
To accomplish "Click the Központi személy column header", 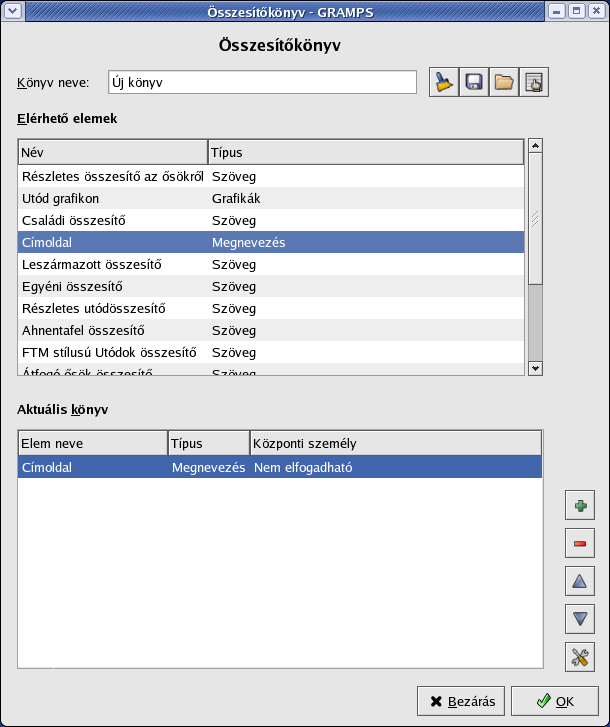I will (394, 443).
